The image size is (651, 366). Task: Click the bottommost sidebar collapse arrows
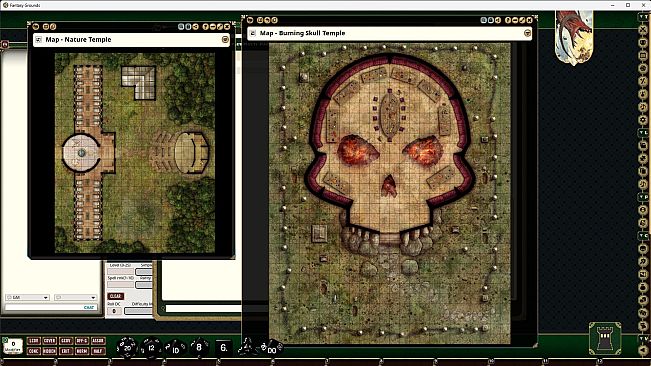(643, 339)
